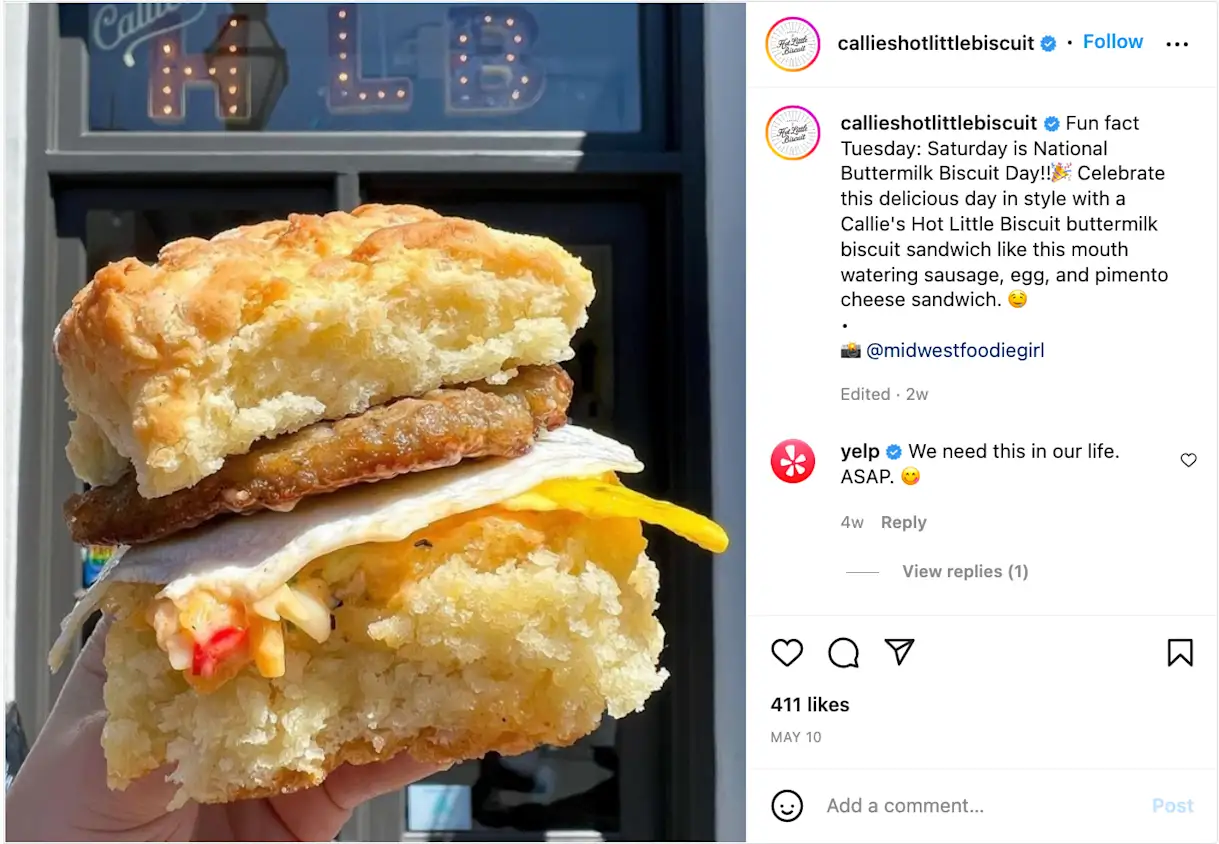Screen dimensions: 1219x844
Task: Open the three-dot more options menu
Action: coord(1178,44)
